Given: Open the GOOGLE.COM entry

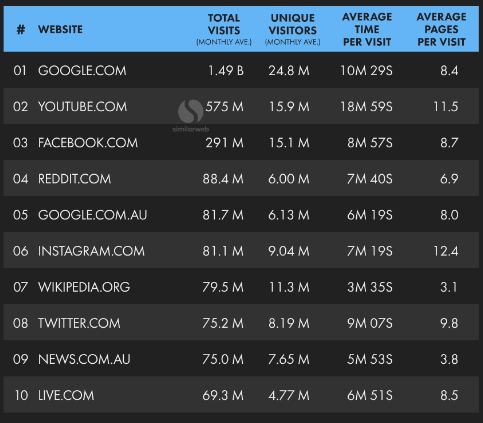Looking at the screenshot, I should (82, 71).
